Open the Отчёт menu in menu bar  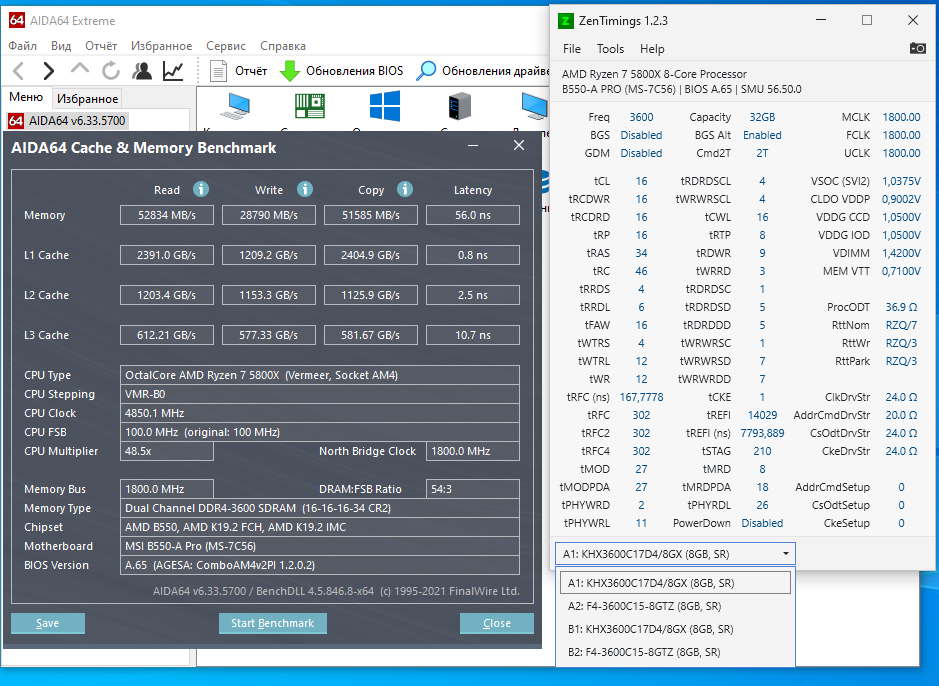(x=101, y=46)
